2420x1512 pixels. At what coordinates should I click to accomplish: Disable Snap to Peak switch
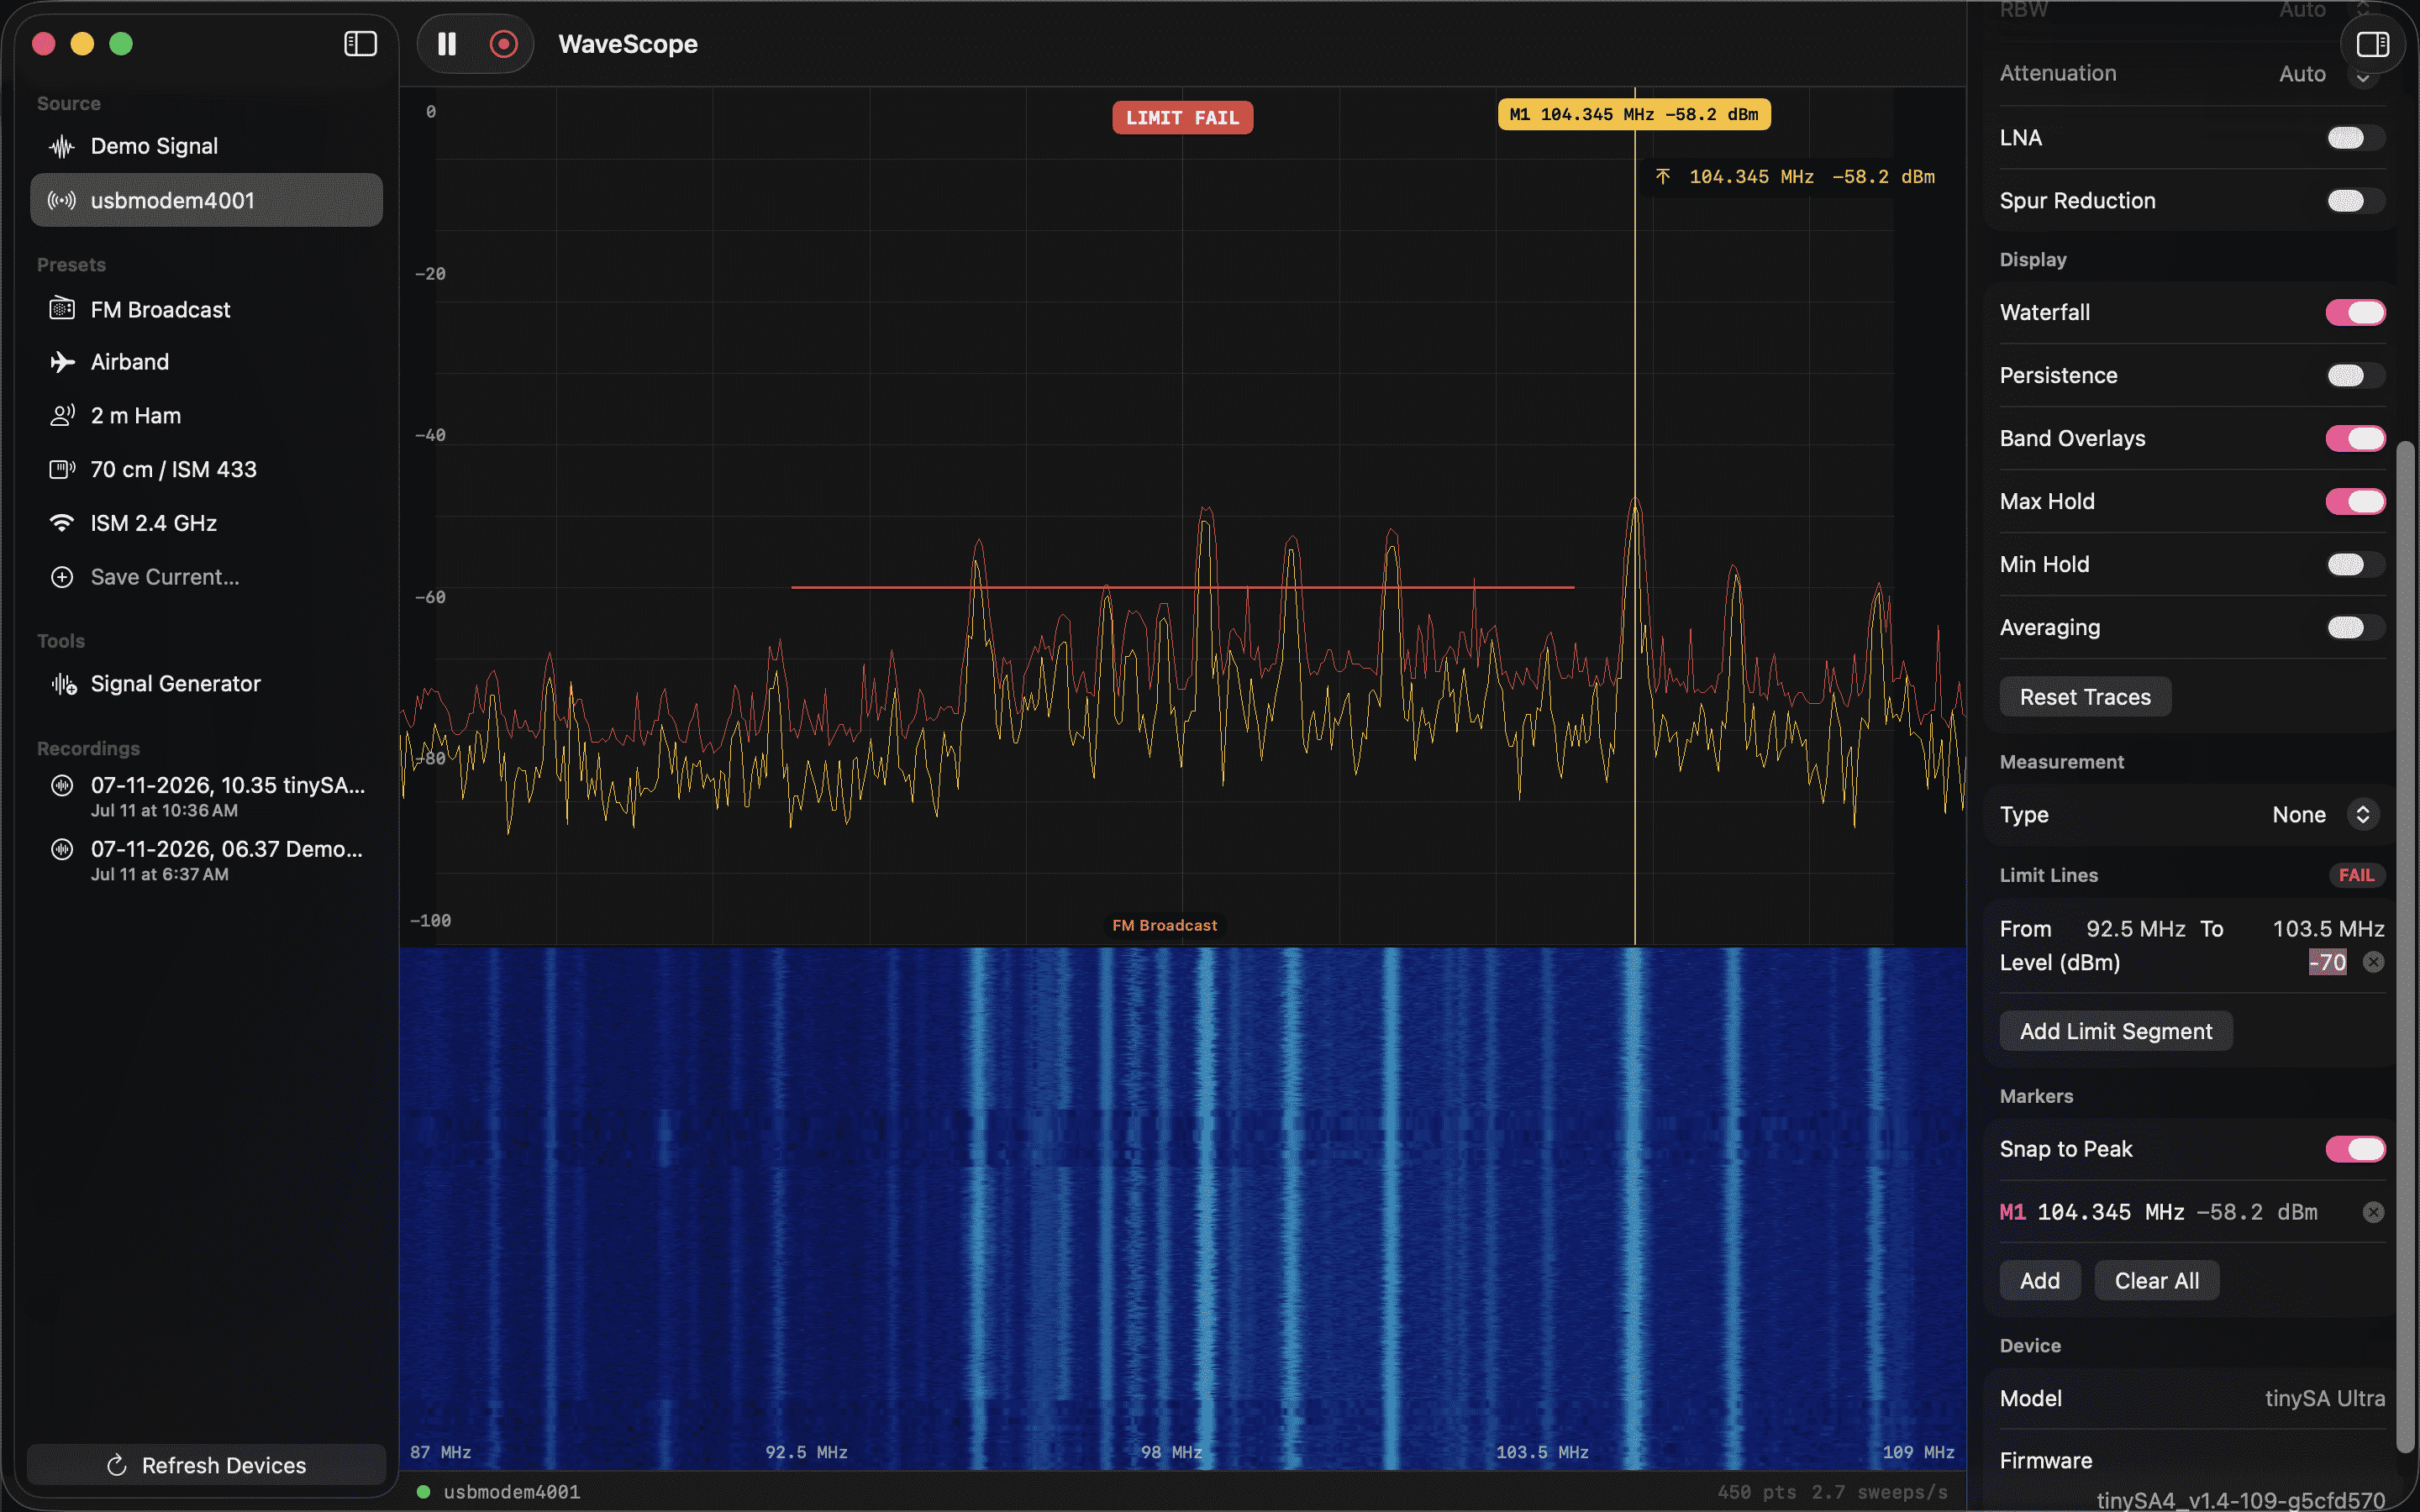tap(2355, 1149)
